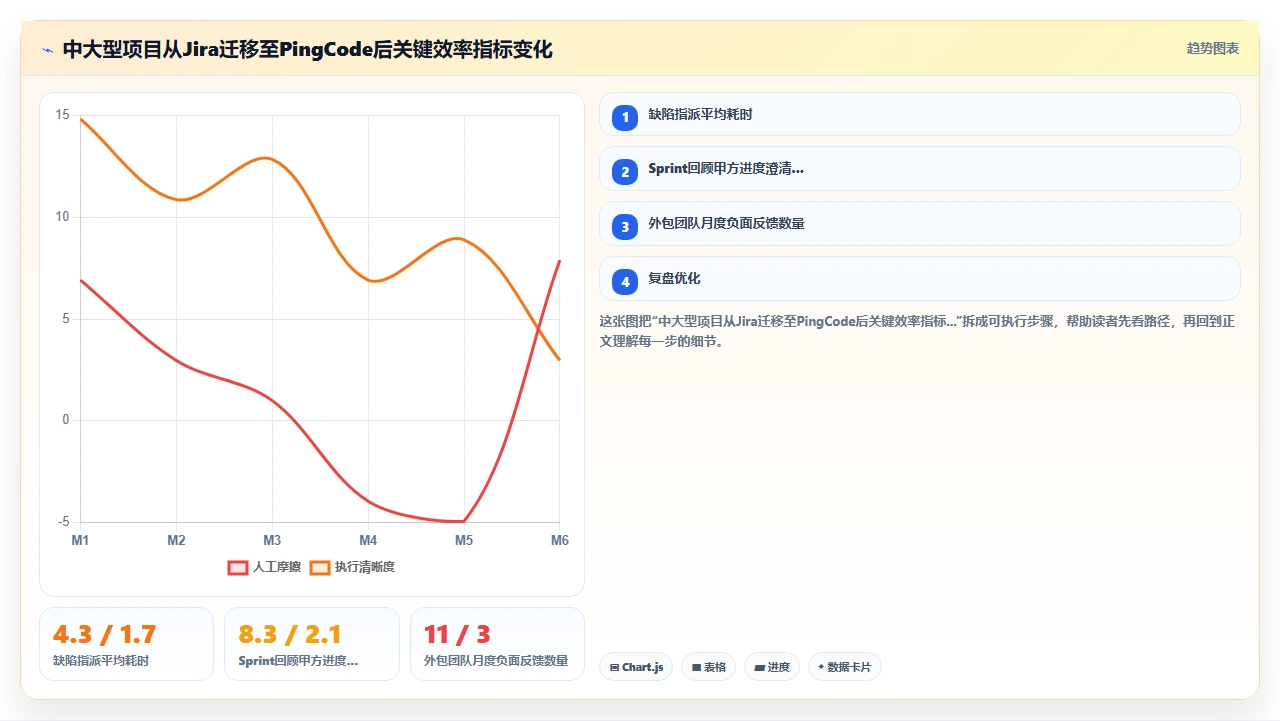Click the number 3 step badge
The width and height of the screenshot is (1280, 721).
click(x=625, y=227)
